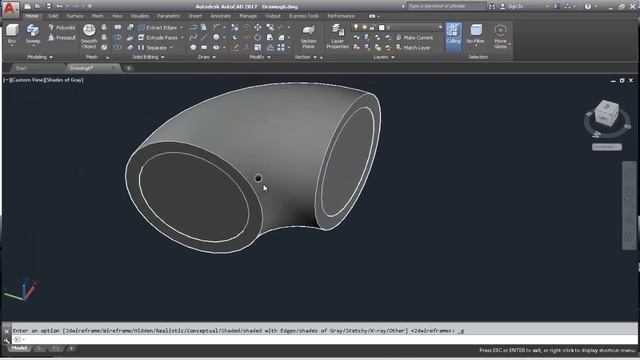
Task: Open the Extract Edges dropdown arrow
Action: (x=182, y=27)
